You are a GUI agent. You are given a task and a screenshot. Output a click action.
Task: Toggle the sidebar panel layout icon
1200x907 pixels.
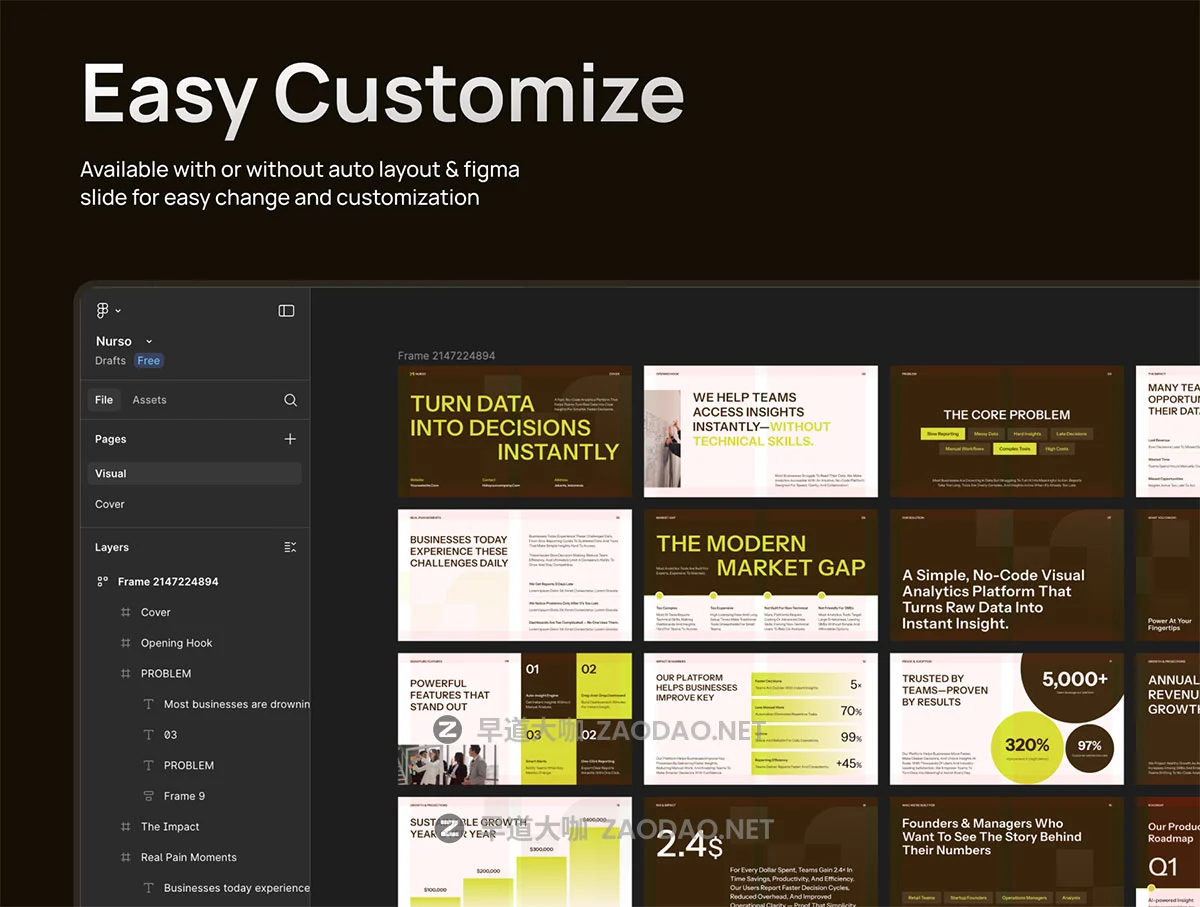point(286,311)
